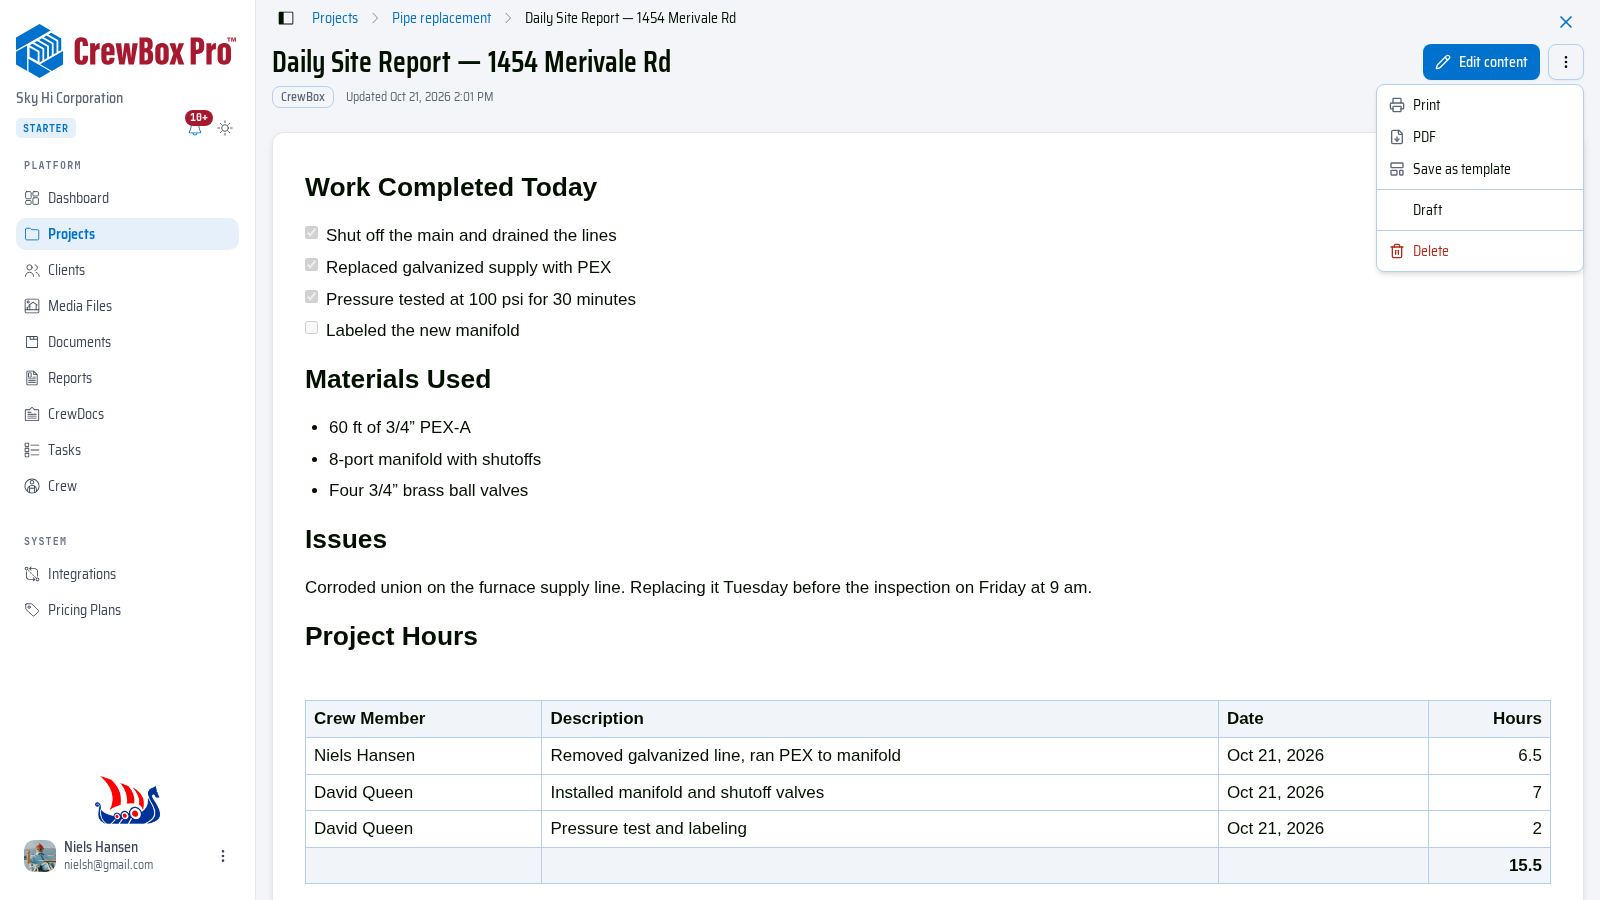
Task: Click the Edit content button
Action: pyautogui.click(x=1481, y=62)
